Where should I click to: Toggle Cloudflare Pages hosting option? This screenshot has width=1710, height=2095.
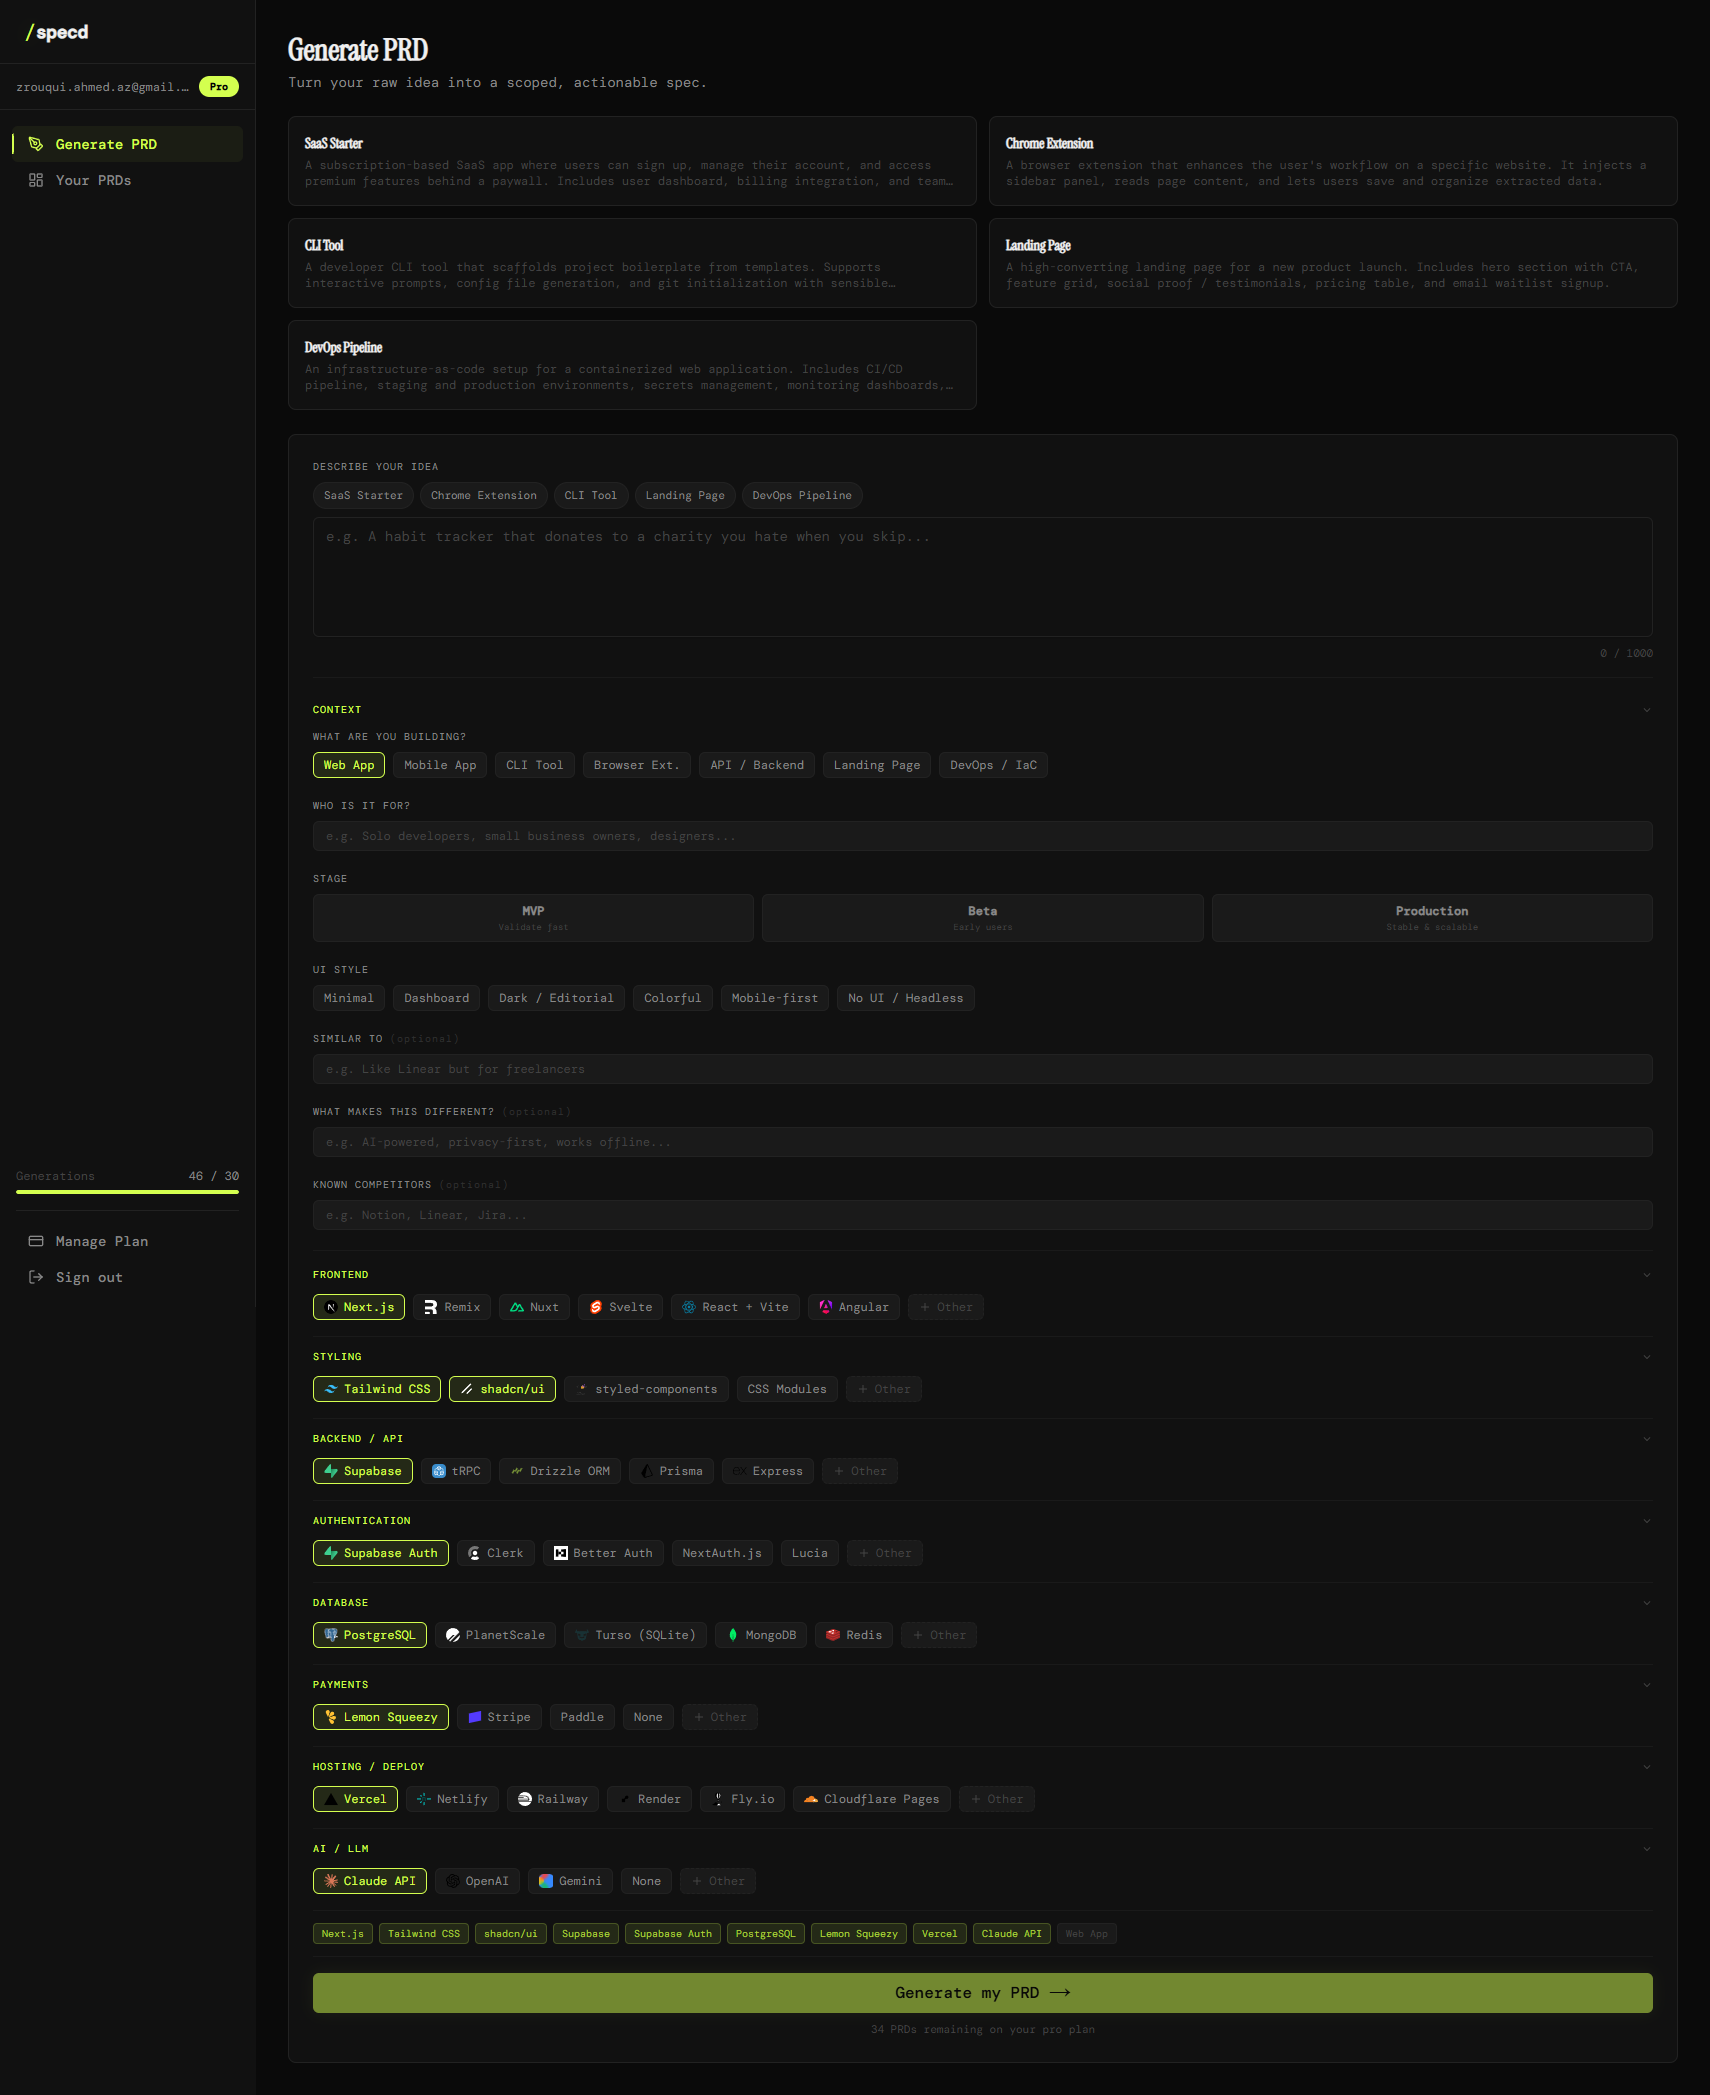pos(872,1799)
